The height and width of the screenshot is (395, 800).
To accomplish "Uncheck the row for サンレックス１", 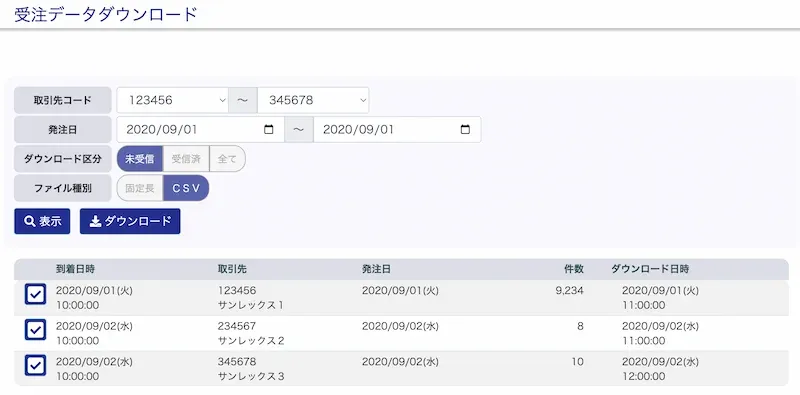I will (35, 294).
